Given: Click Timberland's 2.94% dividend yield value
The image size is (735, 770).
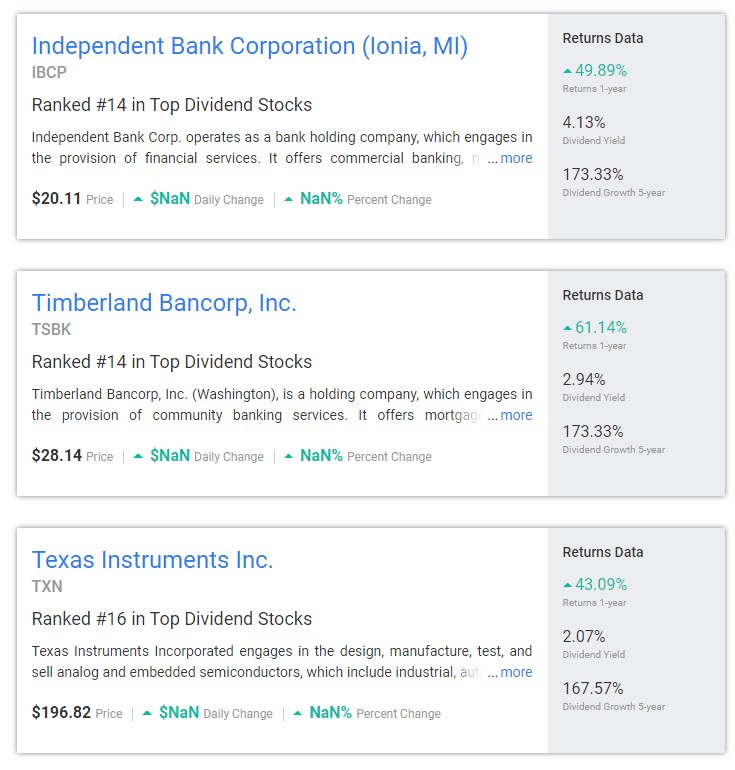Looking at the screenshot, I should (584, 379).
